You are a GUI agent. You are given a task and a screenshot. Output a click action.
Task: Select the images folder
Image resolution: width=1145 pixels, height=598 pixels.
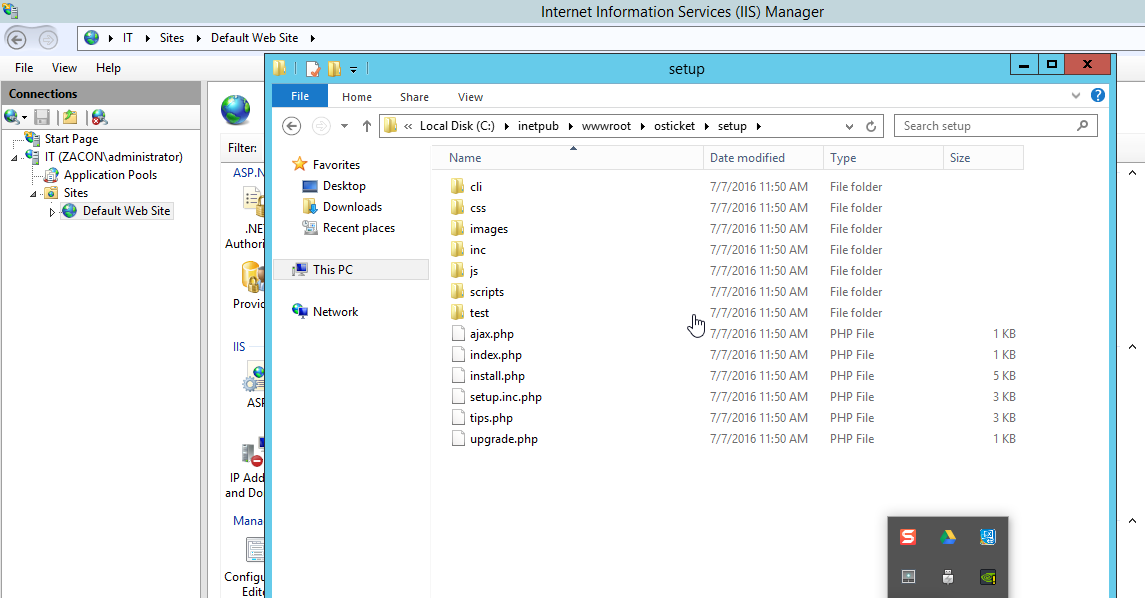[489, 229]
